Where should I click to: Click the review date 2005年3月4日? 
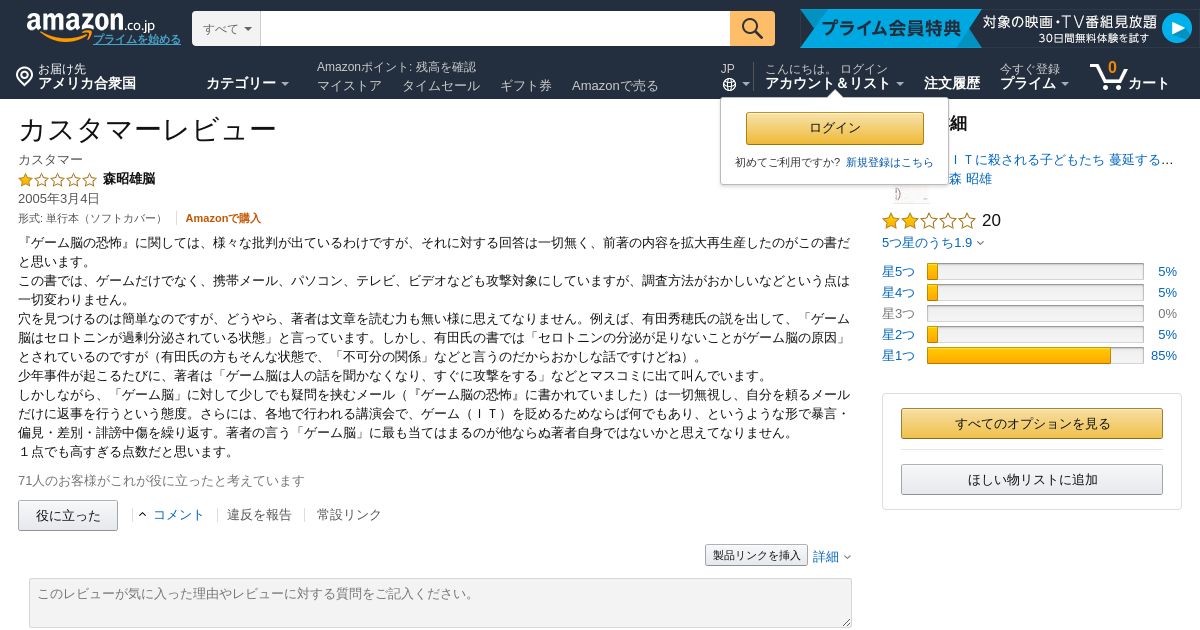click(x=59, y=198)
